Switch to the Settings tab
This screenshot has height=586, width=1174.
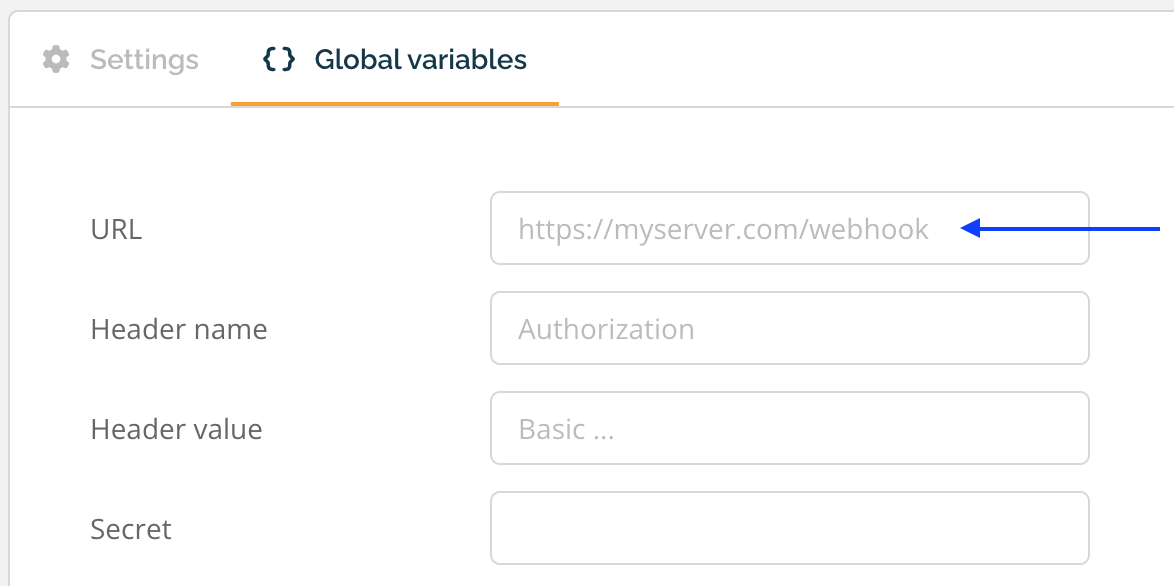point(121,59)
